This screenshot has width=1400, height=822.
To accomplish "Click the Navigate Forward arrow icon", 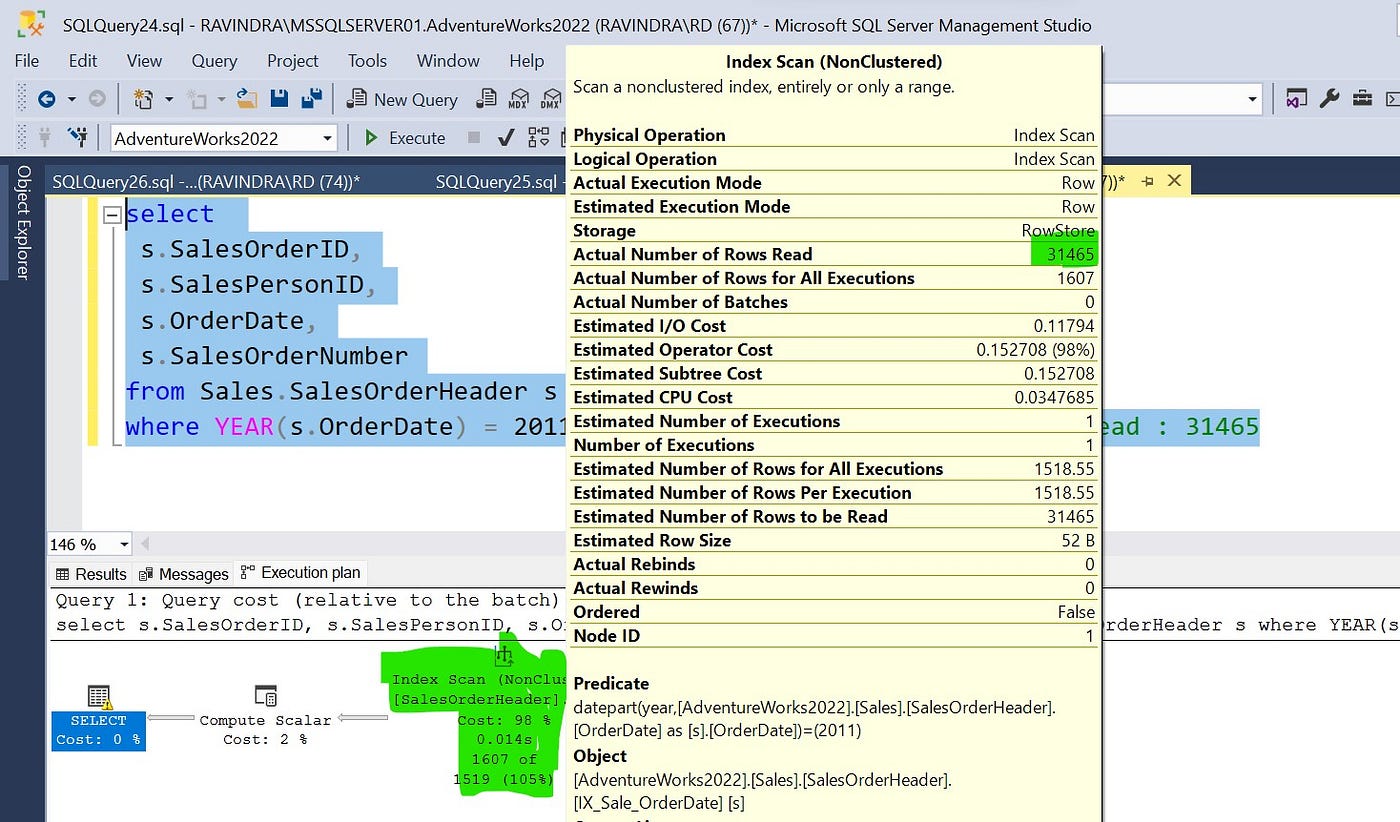I will [x=97, y=99].
